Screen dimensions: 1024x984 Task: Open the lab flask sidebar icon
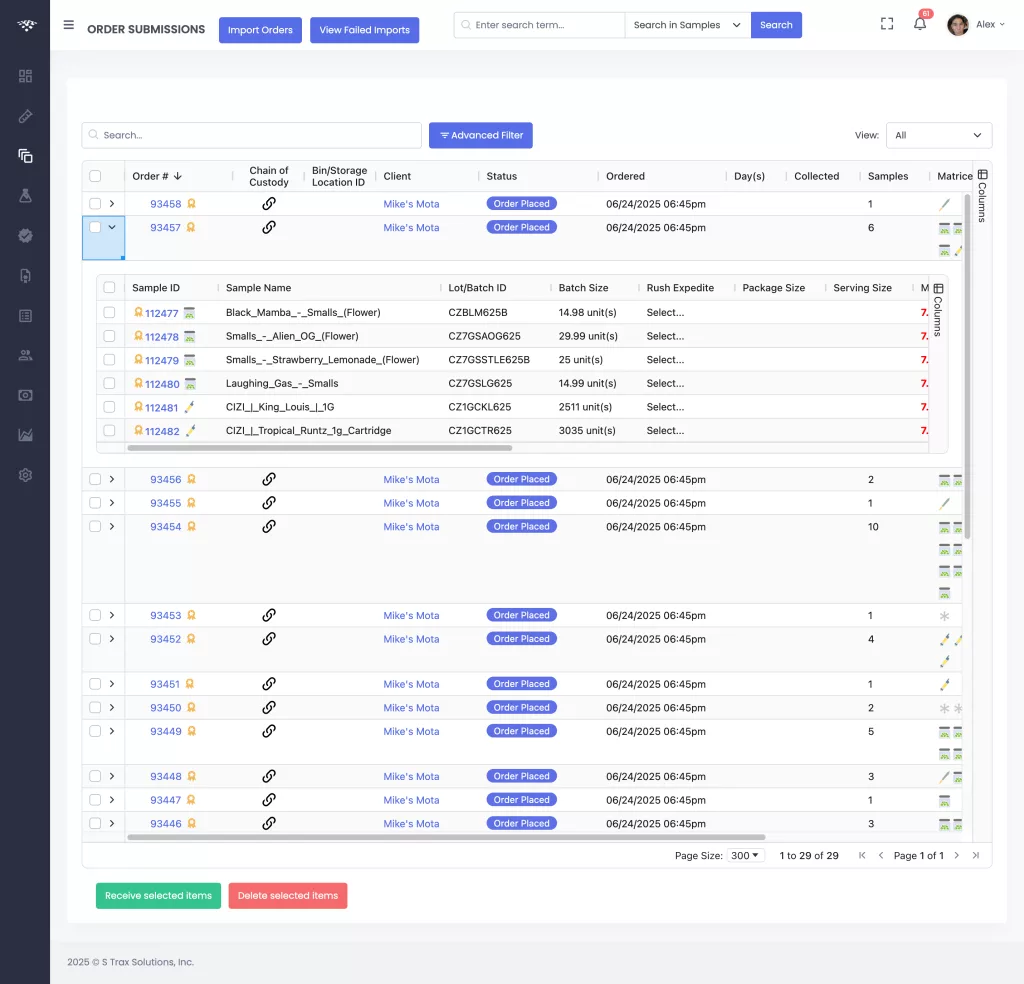25,196
